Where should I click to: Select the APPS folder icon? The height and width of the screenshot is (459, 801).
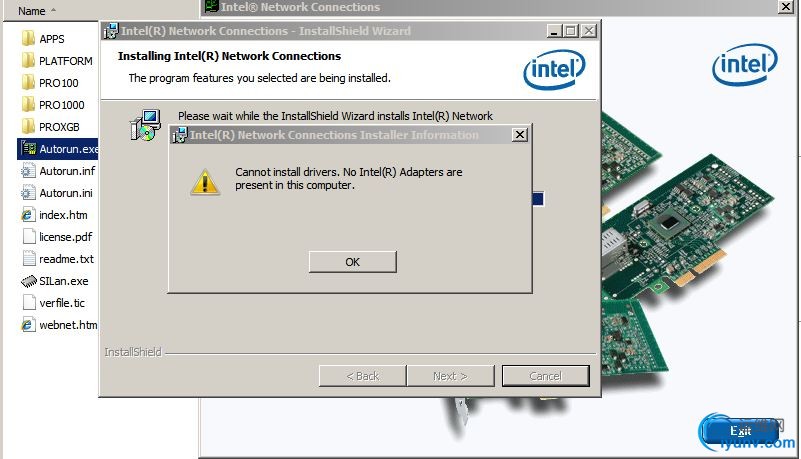coord(28,39)
